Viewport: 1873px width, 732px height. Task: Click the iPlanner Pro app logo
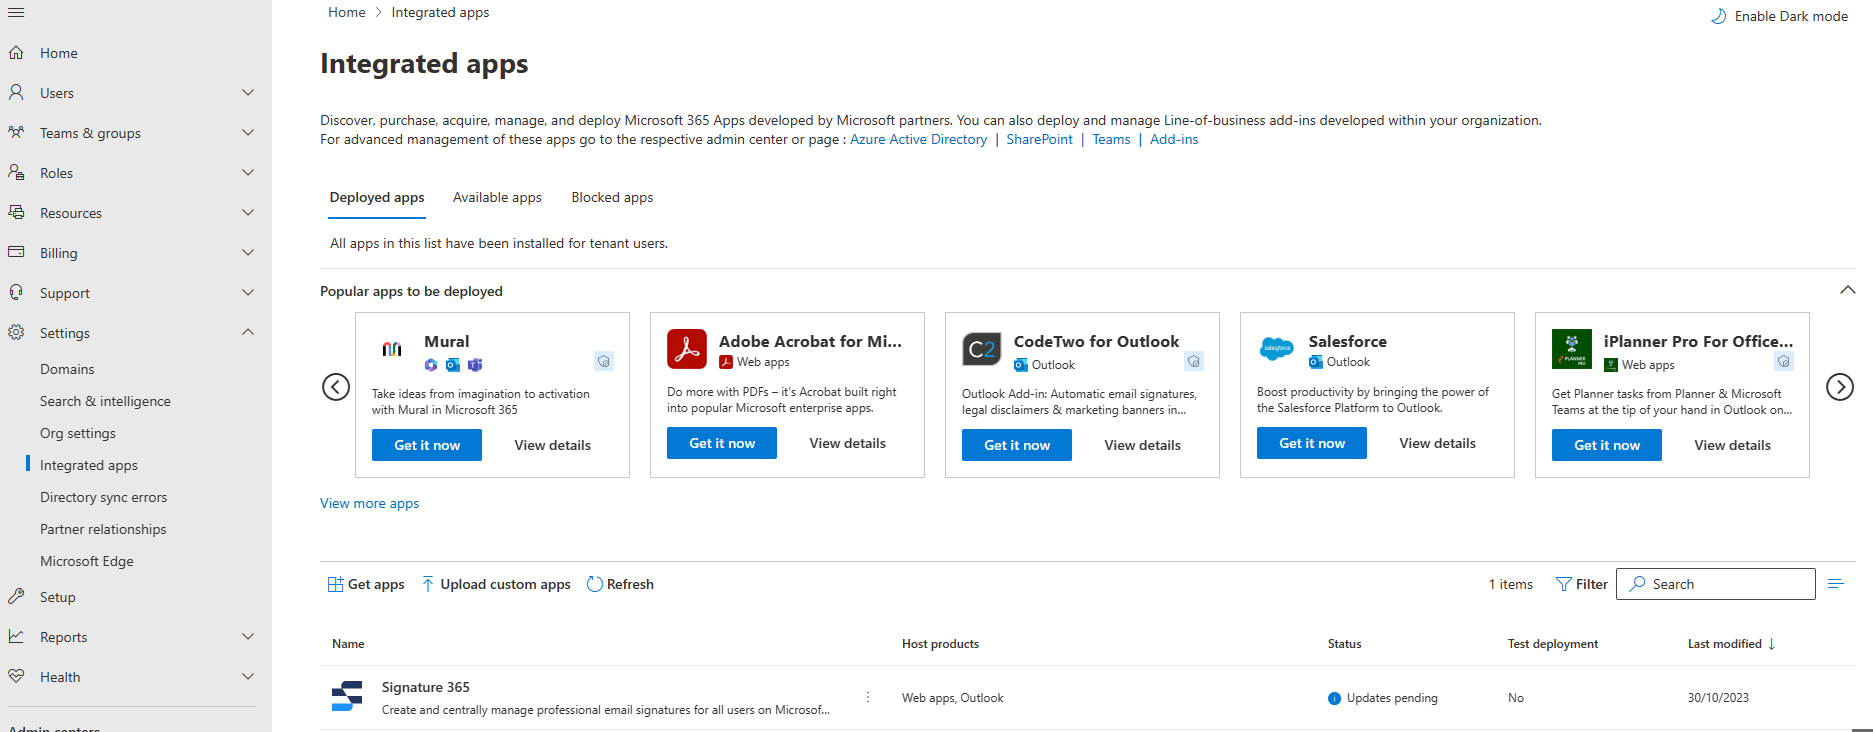[1572, 349]
